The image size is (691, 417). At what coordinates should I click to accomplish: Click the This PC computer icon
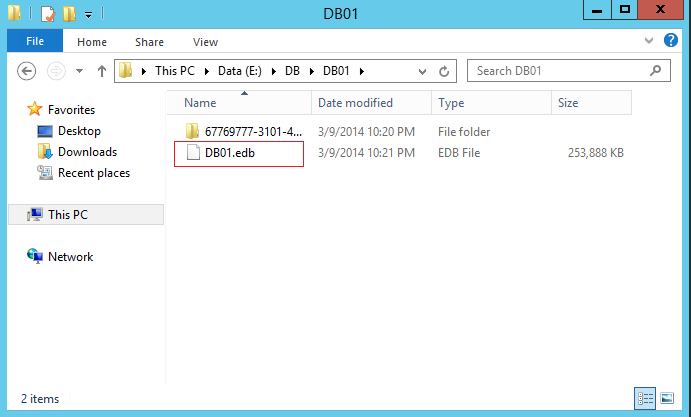pyautogui.click(x=35, y=214)
